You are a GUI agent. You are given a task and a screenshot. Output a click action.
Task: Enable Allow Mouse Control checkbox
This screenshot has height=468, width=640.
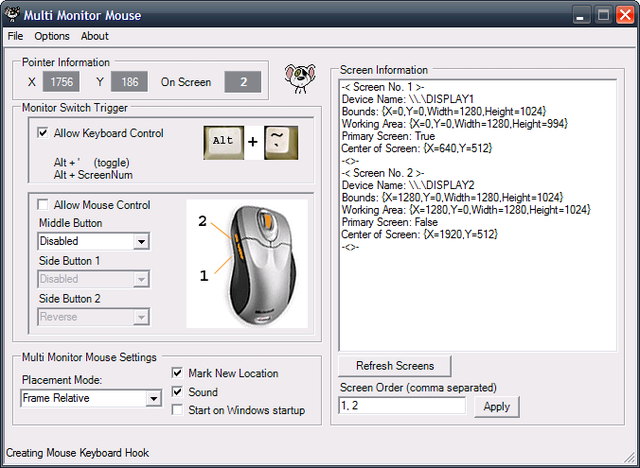tap(42, 204)
